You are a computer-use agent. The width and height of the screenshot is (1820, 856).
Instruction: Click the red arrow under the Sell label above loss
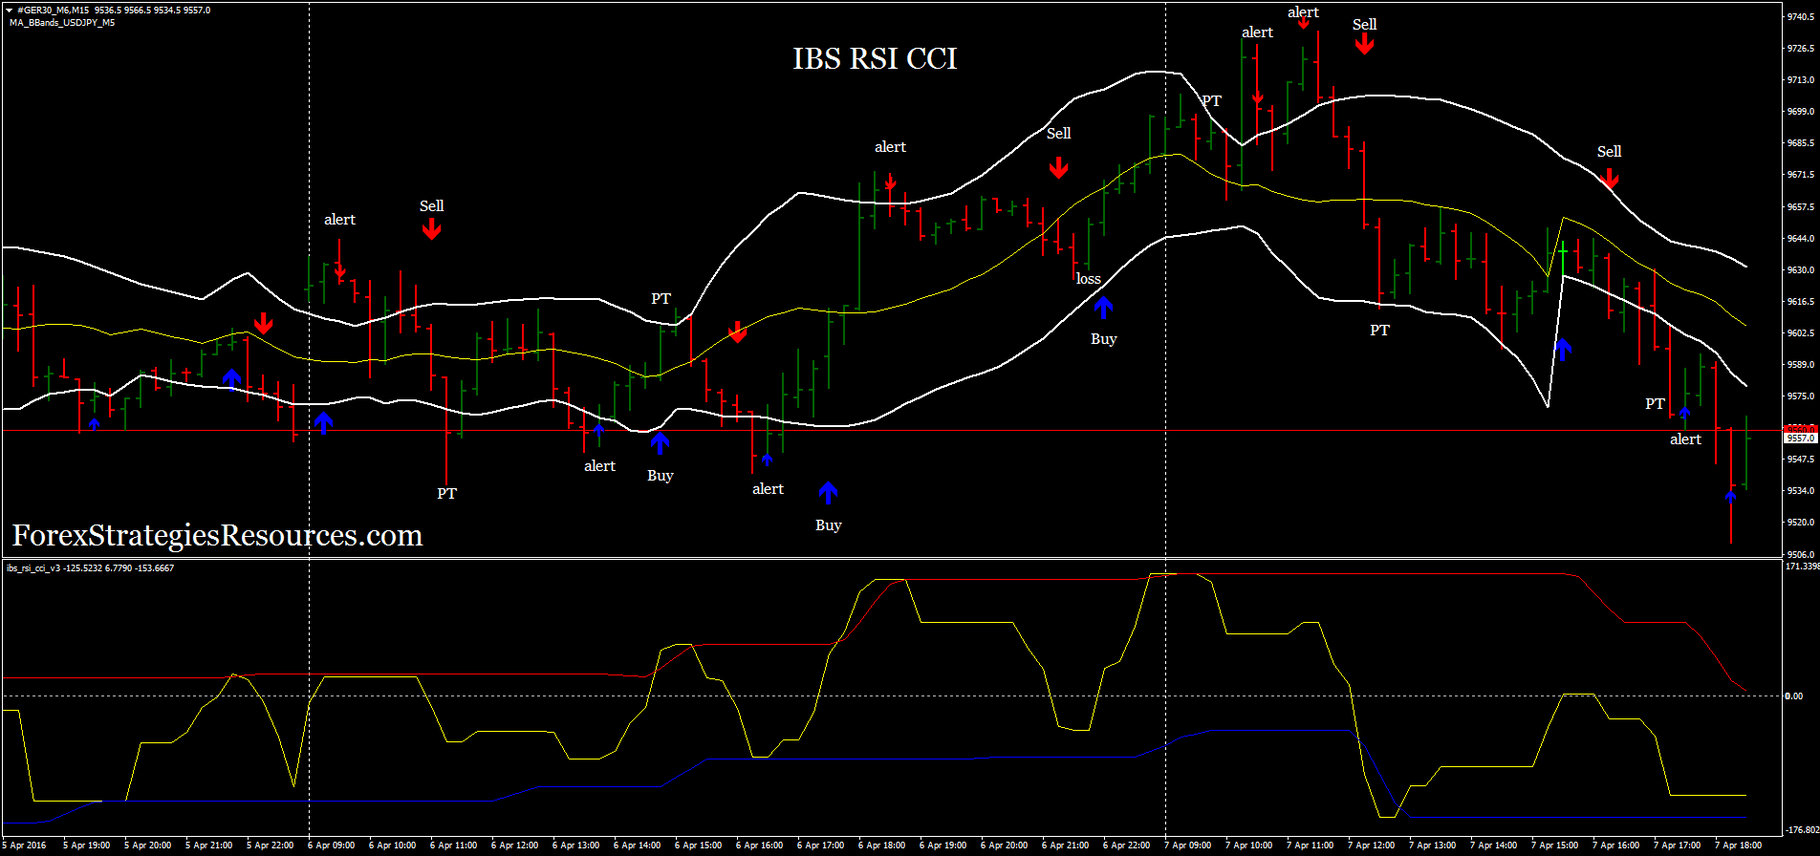coord(1058,168)
